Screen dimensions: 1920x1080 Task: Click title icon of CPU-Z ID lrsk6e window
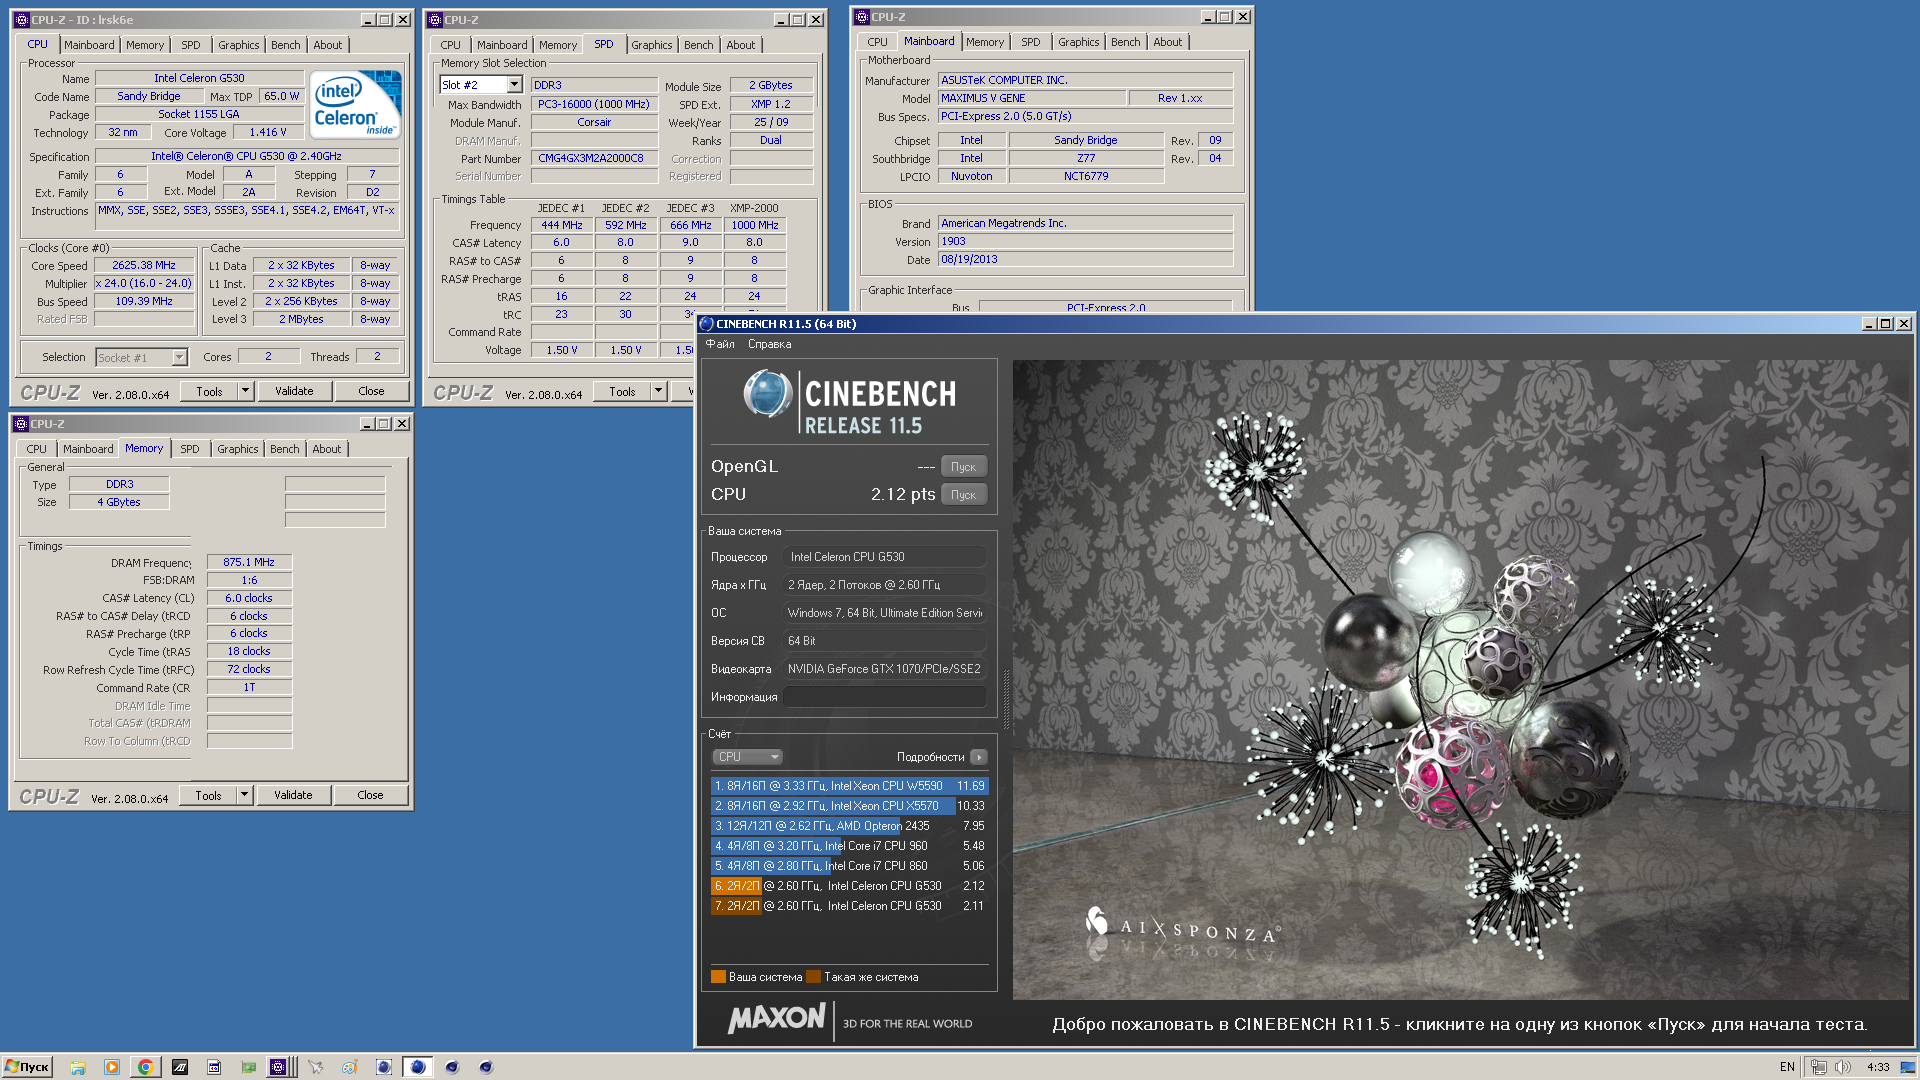click(21, 20)
